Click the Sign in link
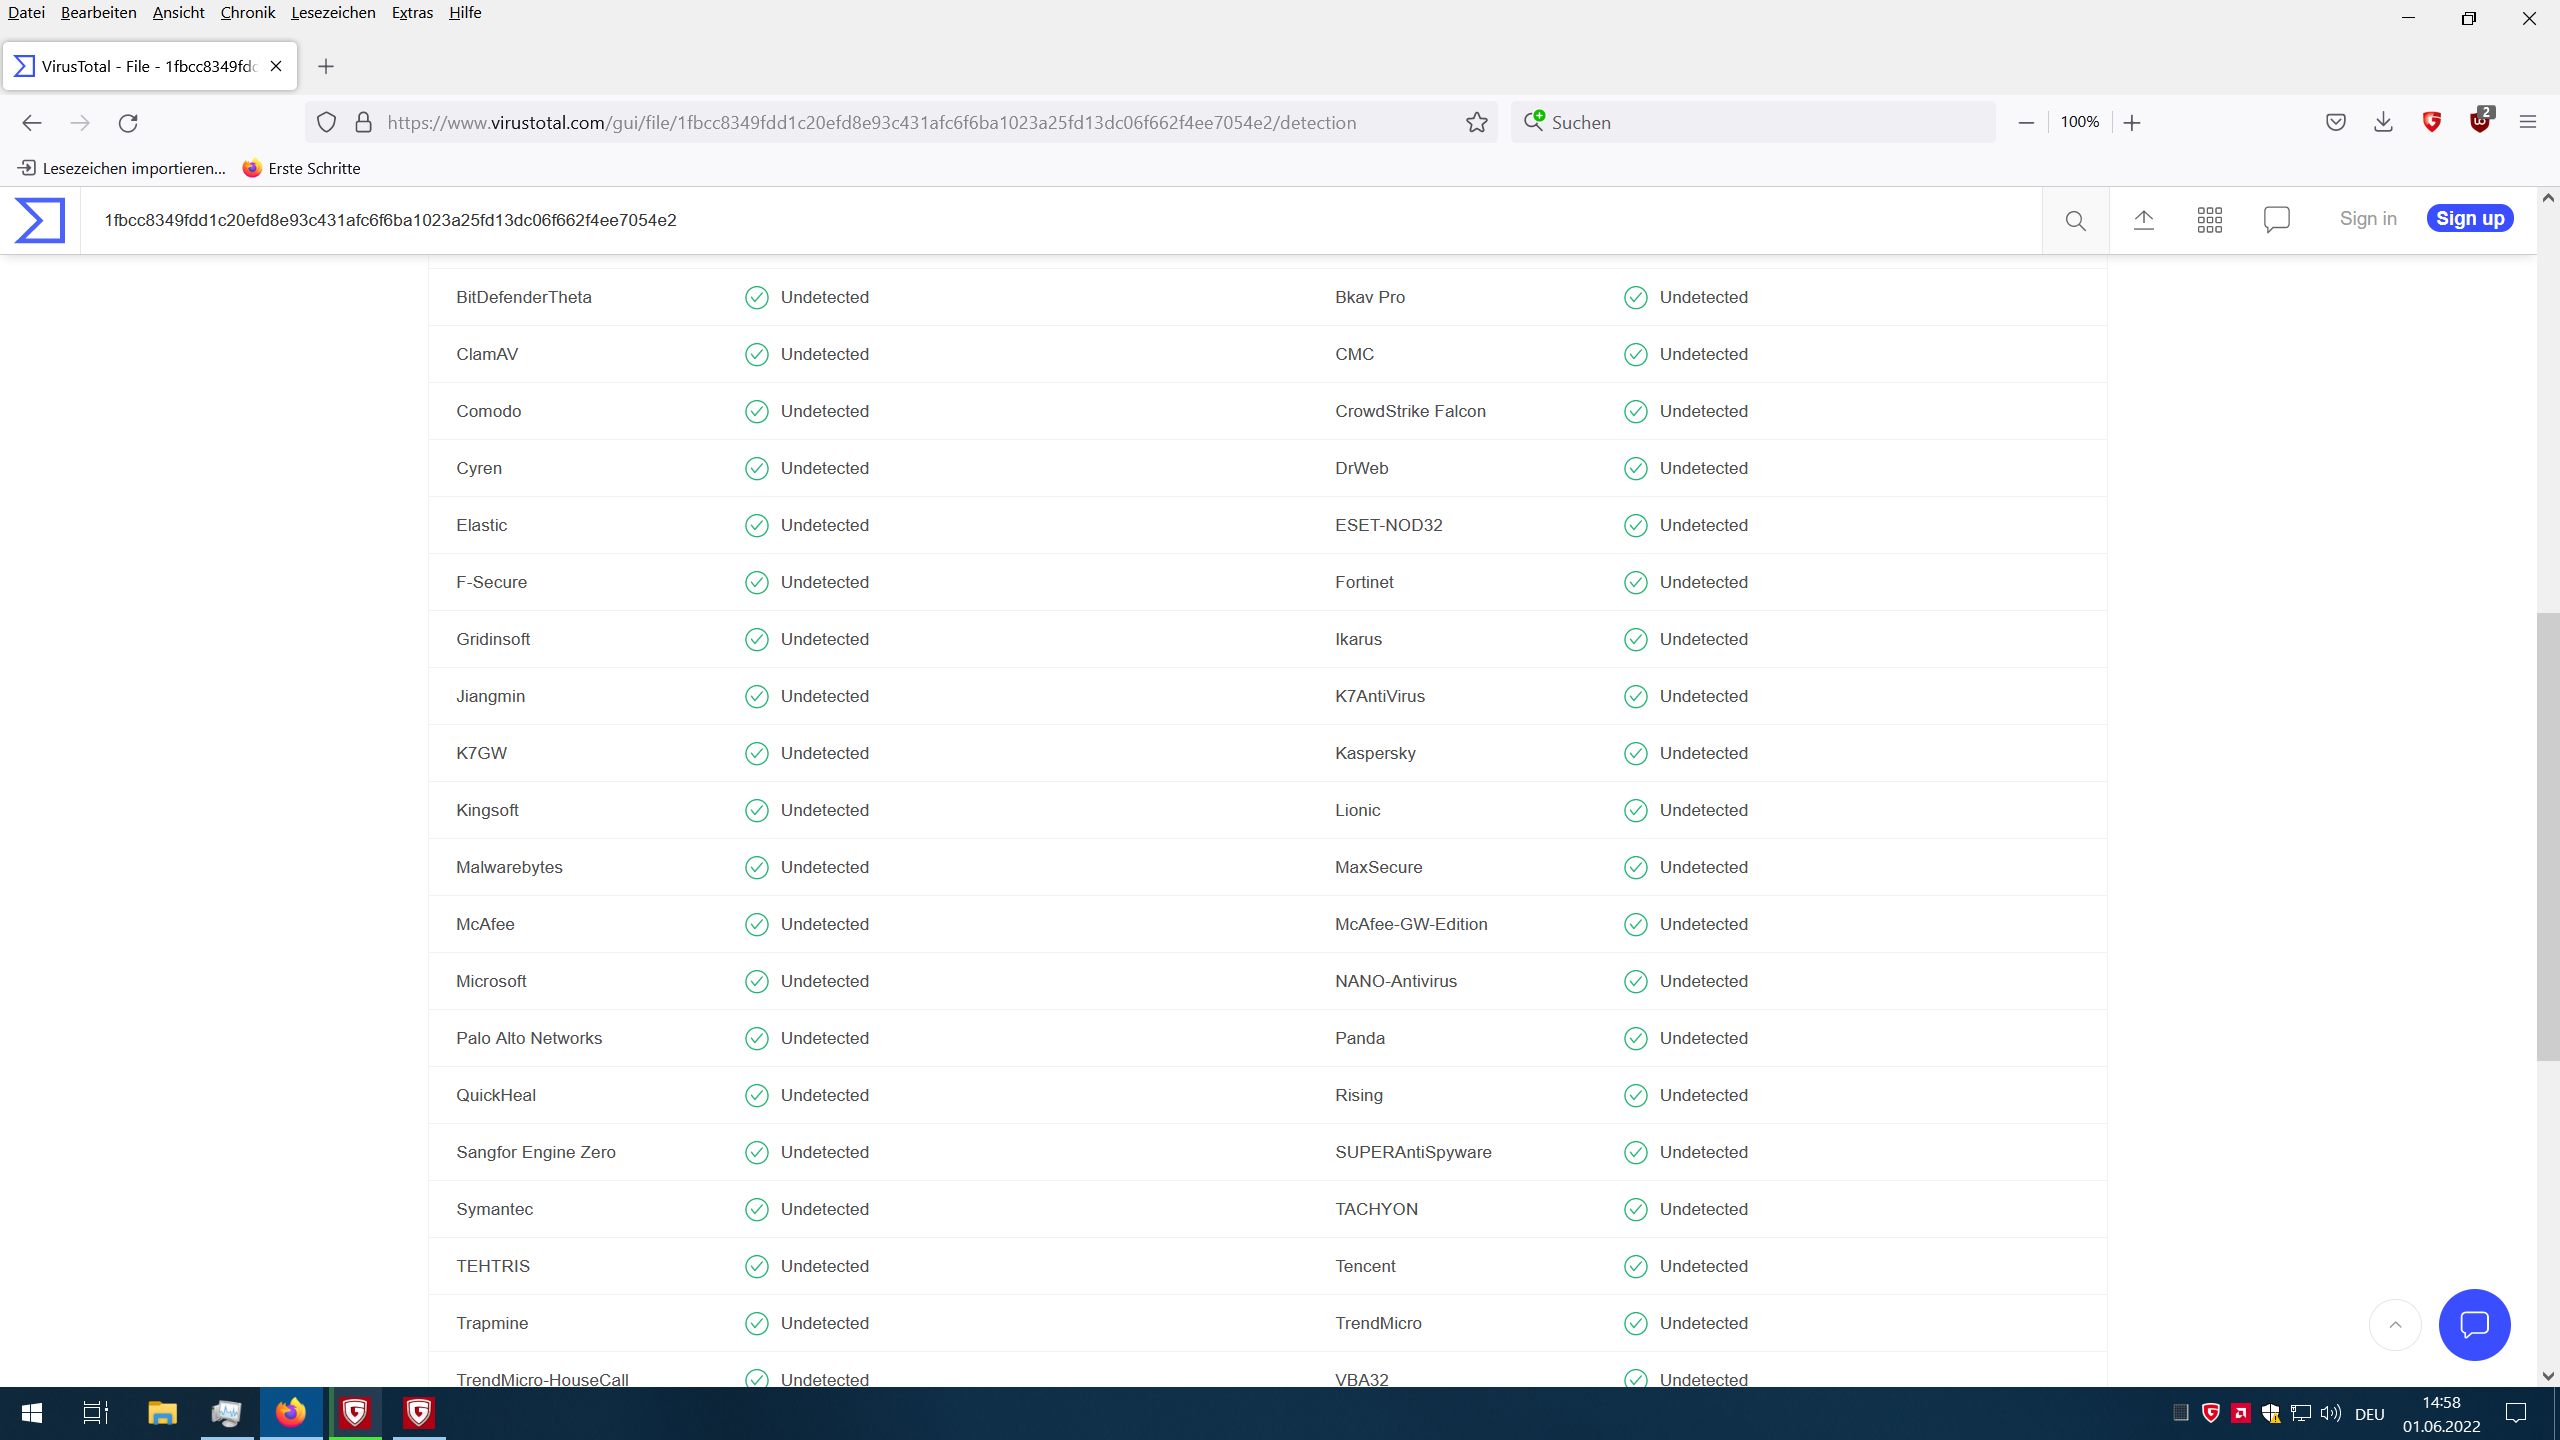This screenshot has width=2560, height=1440. pos(2367,218)
